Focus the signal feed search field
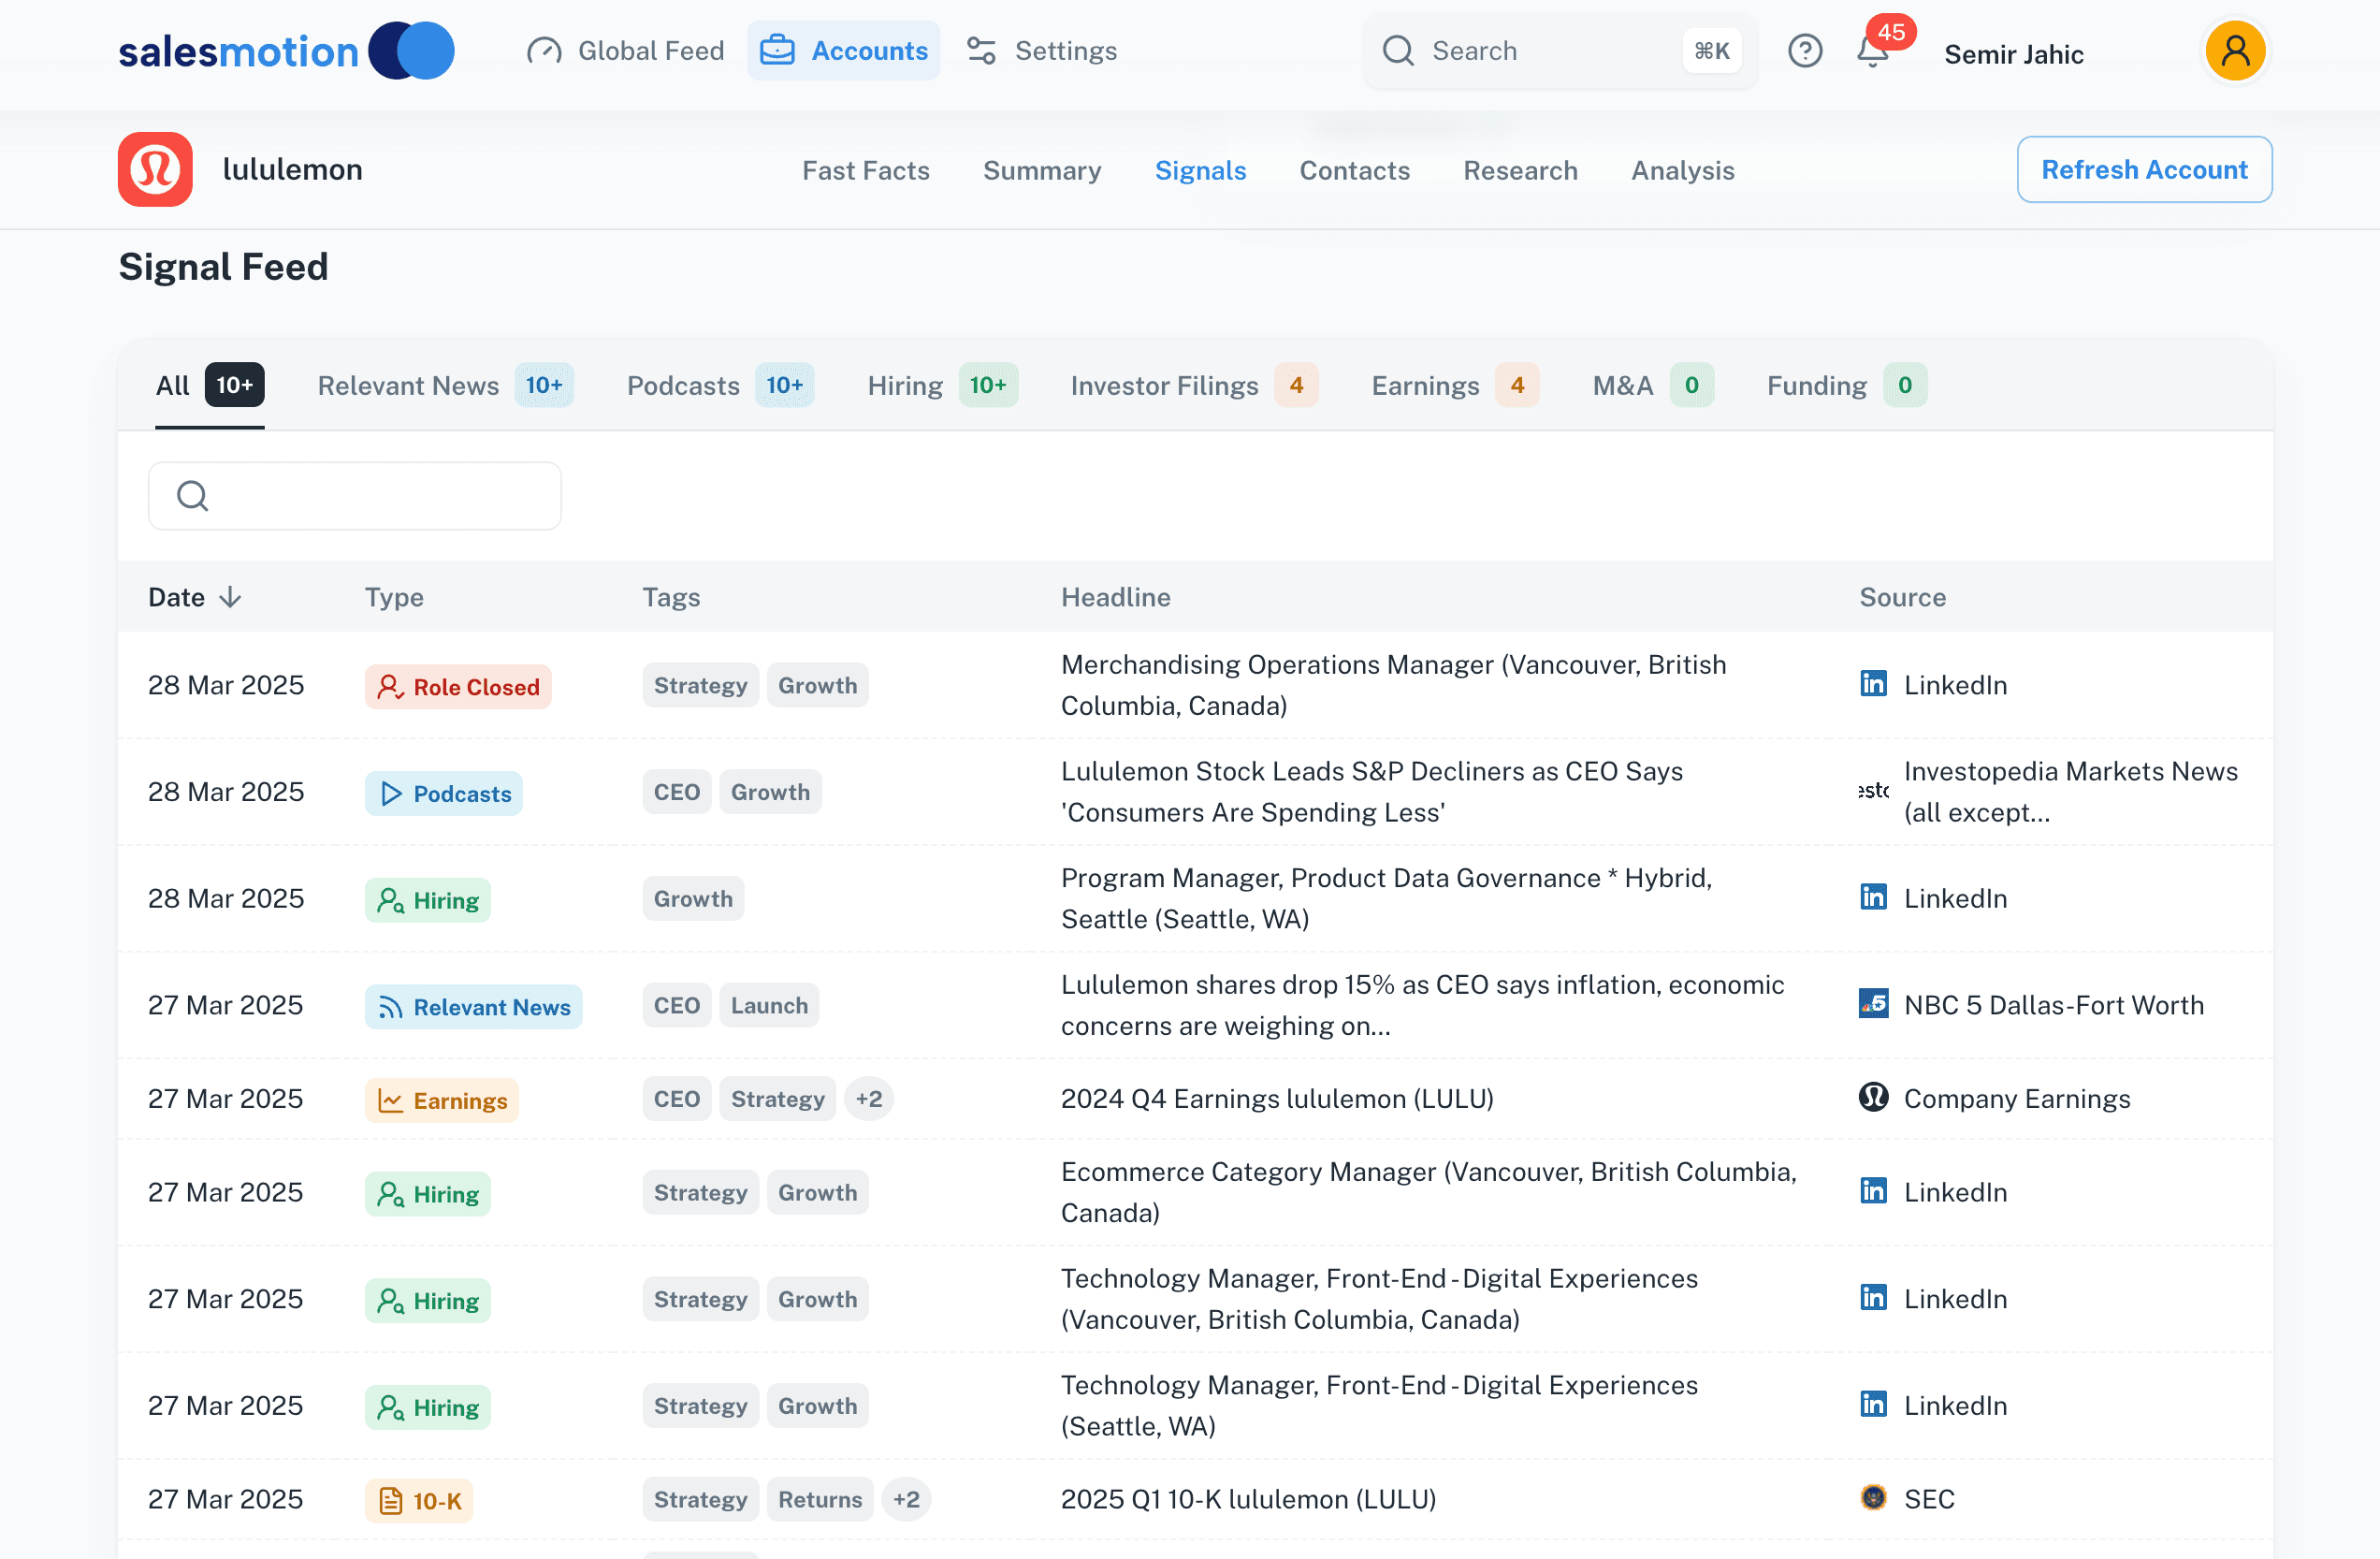Screen dimensions: 2380x1559 coord(355,496)
